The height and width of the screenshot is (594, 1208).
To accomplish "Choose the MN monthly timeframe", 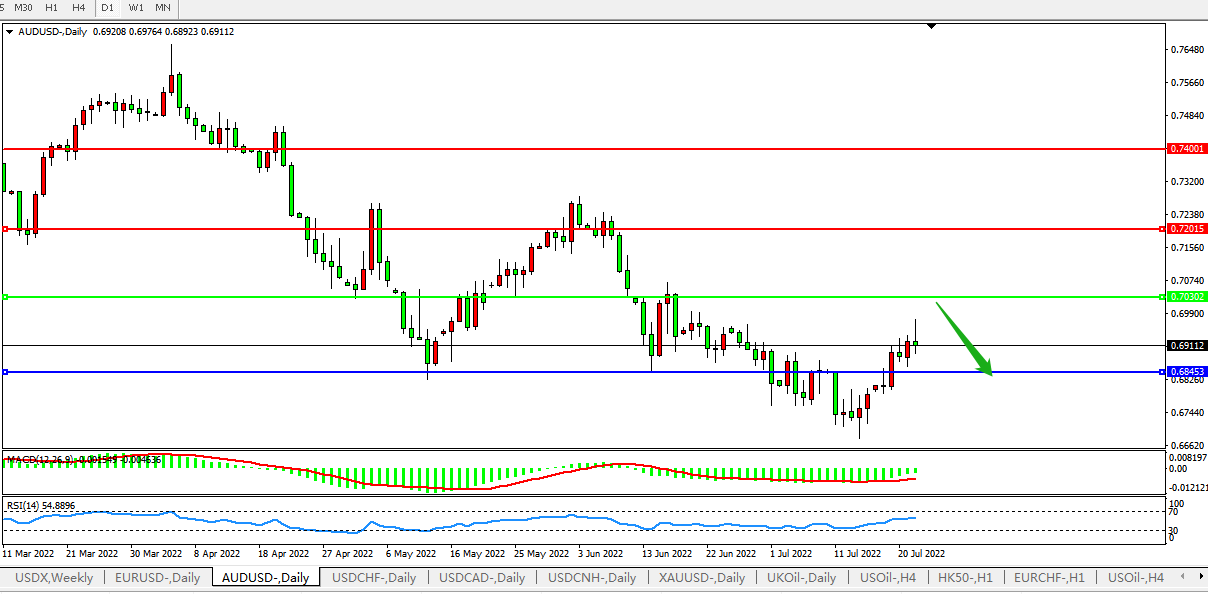I will tap(162, 8).
